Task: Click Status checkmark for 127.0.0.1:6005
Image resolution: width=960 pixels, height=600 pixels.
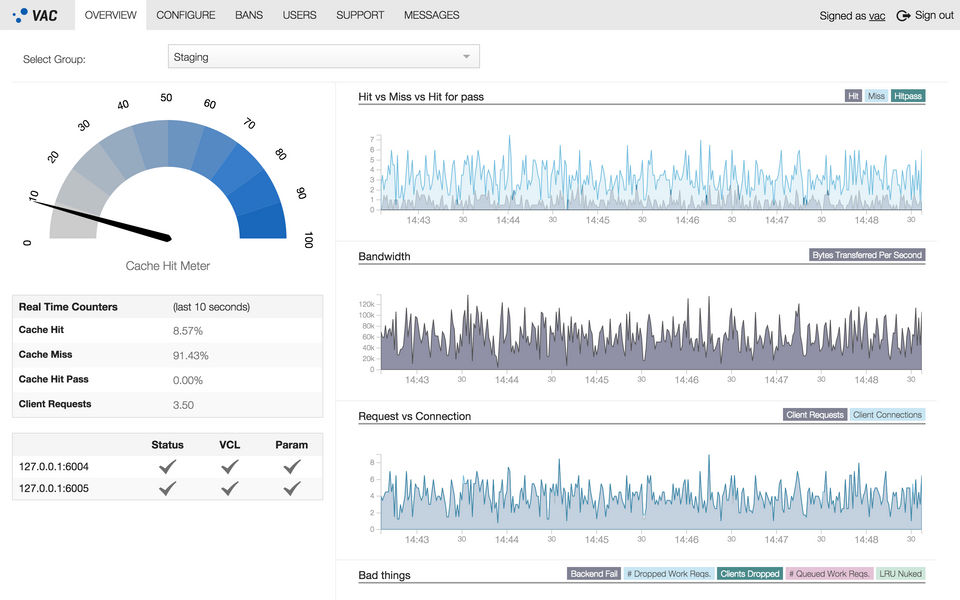Action: 167,488
